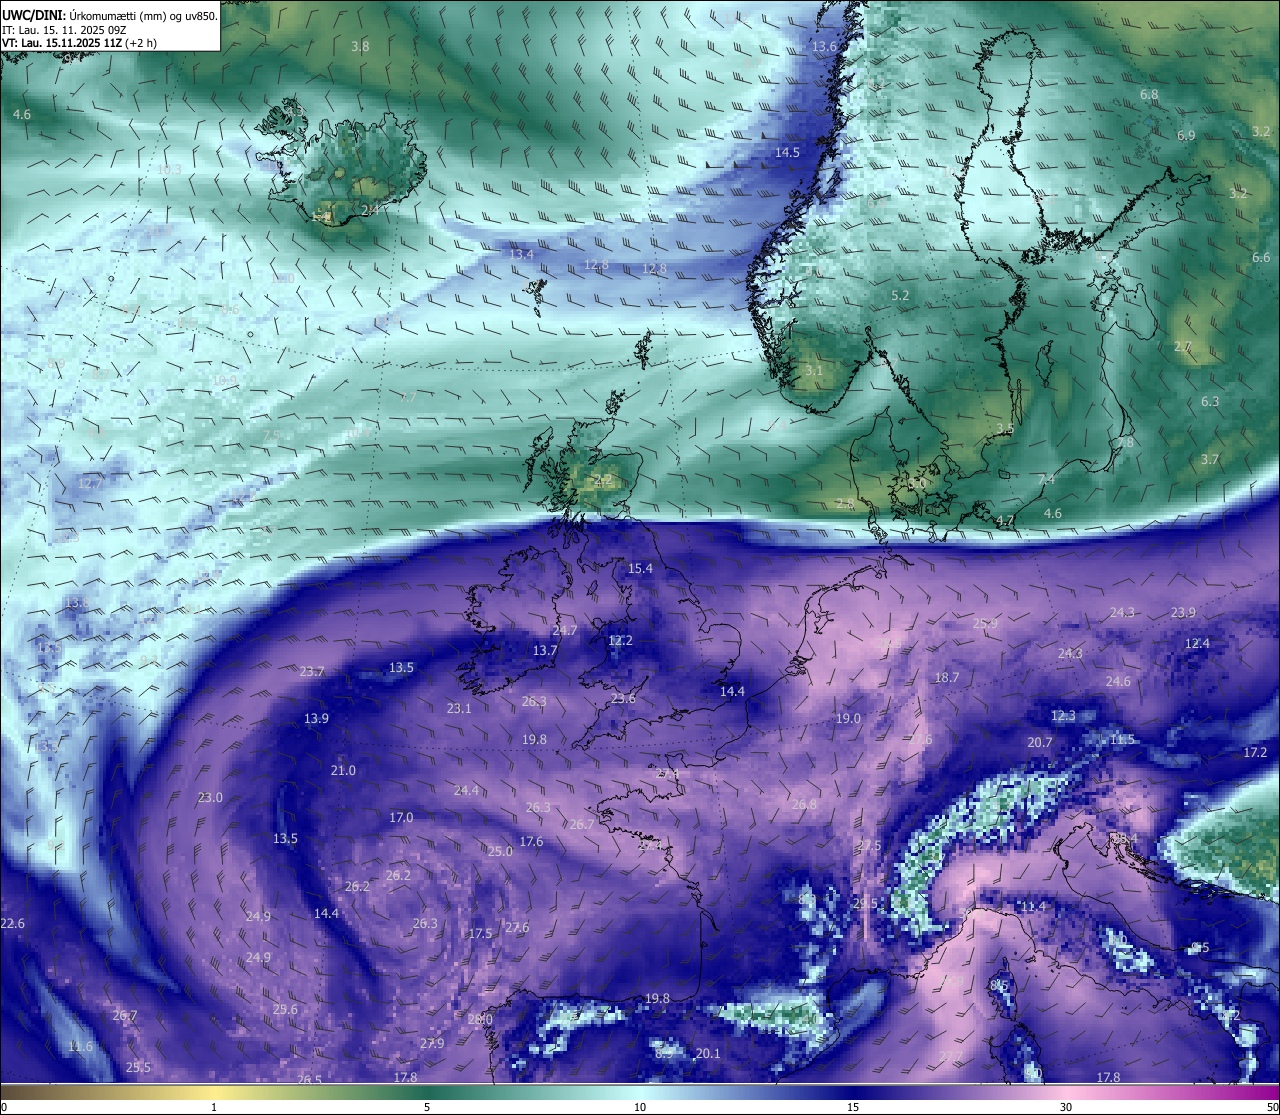Click the 30 tick on the colour scale
The width and height of the screenshot is (1280, 1115).
1066,1107
